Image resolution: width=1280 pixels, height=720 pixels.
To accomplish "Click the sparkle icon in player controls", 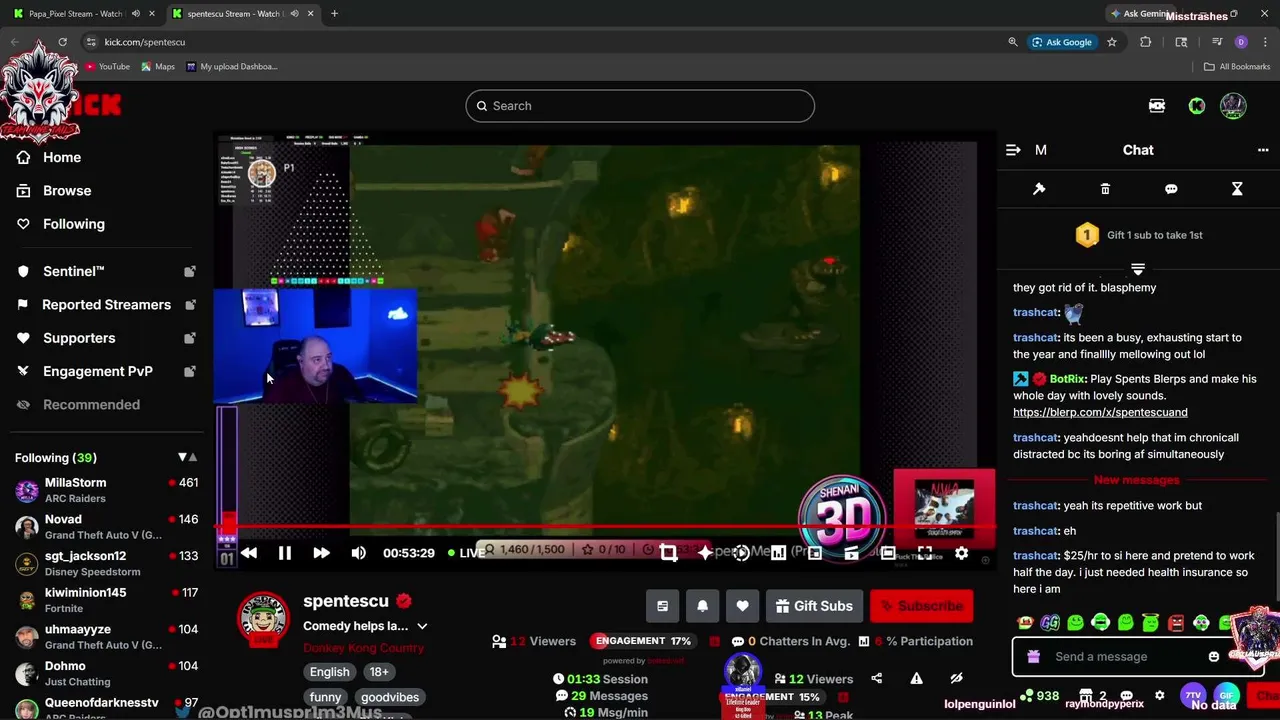I will (705, 553).
